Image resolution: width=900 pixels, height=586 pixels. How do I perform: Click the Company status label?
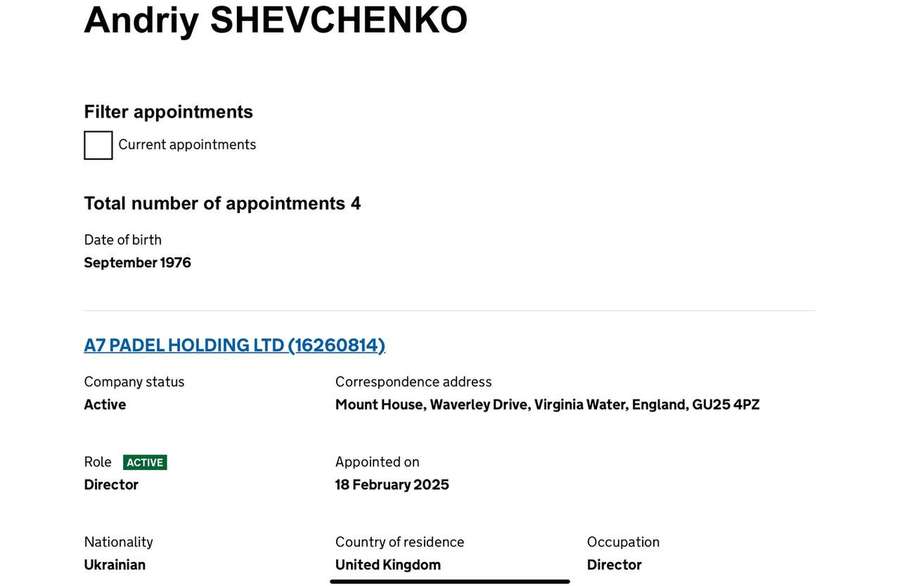click(134, 382)
